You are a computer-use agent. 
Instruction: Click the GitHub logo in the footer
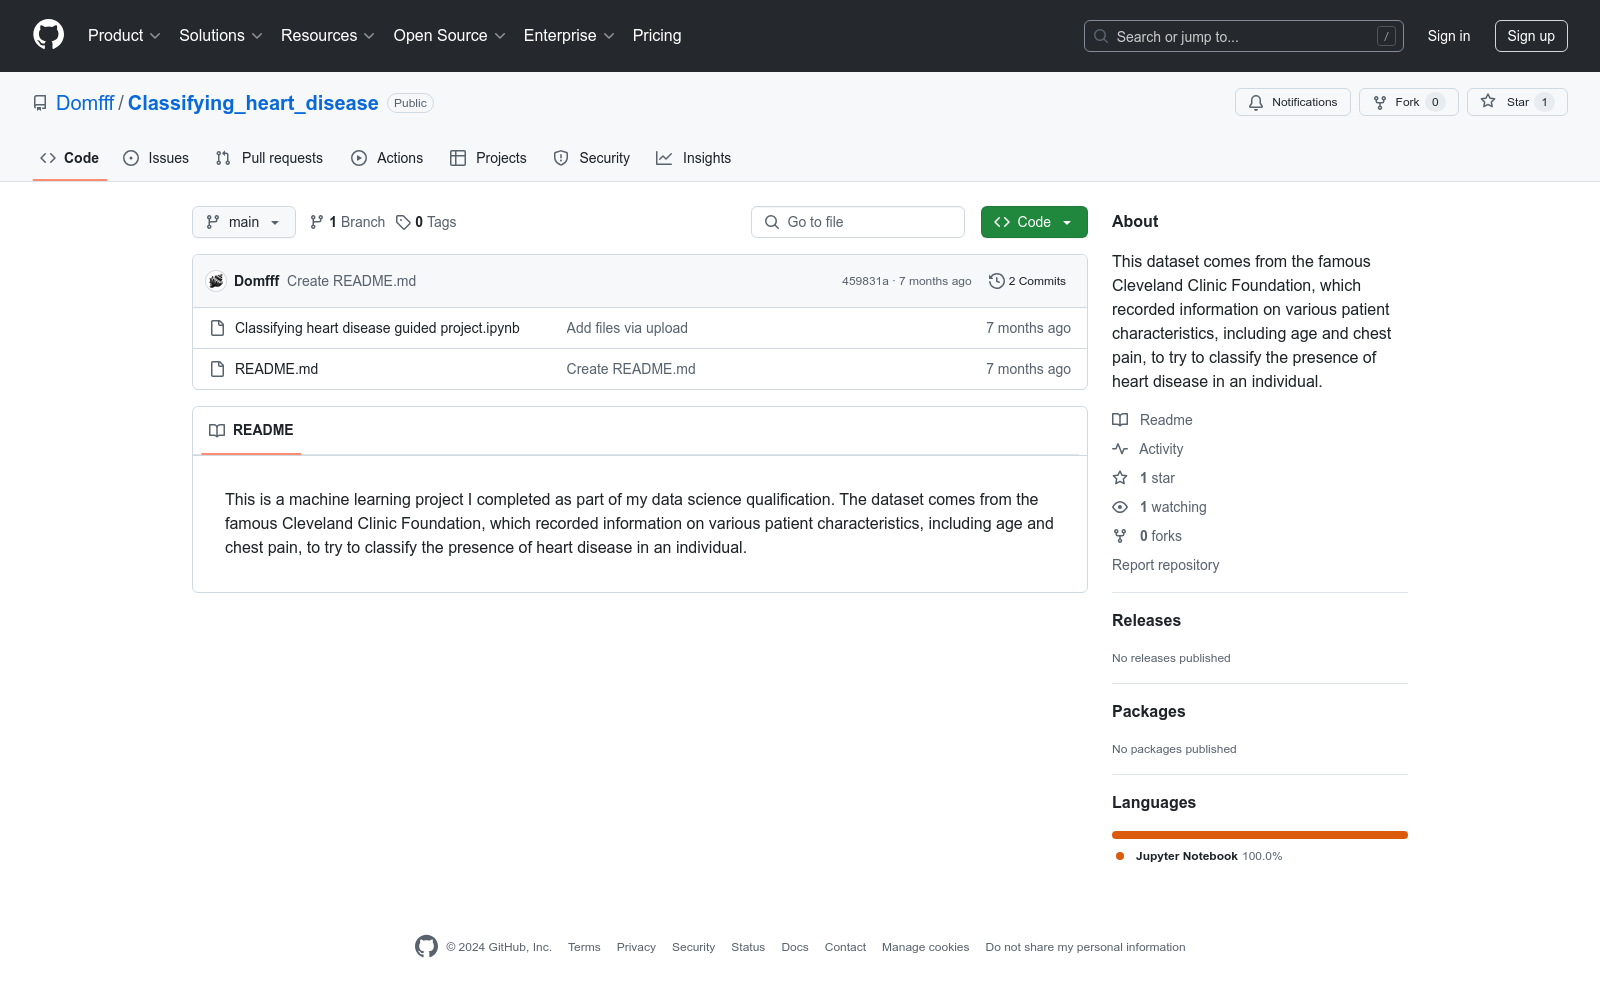click(426, 946)
